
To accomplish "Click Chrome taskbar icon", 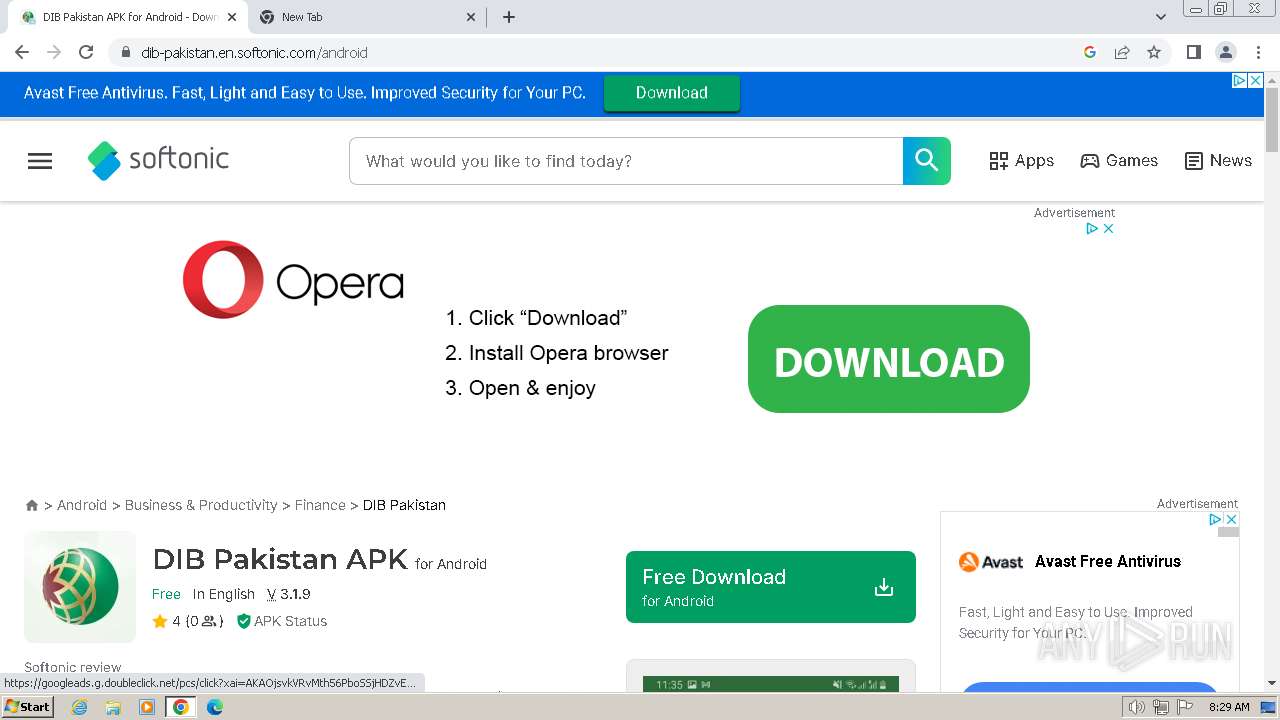I will (x=181, y=707).
